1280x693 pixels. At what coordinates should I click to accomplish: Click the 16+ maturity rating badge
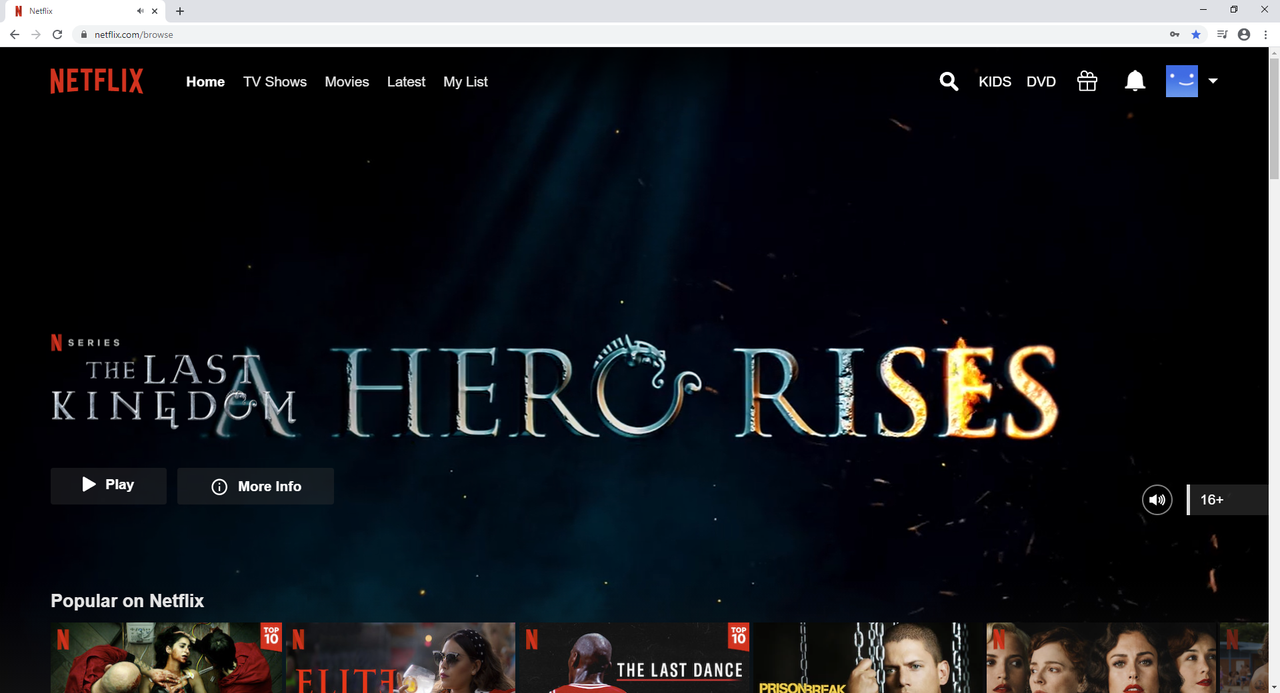1227,499
